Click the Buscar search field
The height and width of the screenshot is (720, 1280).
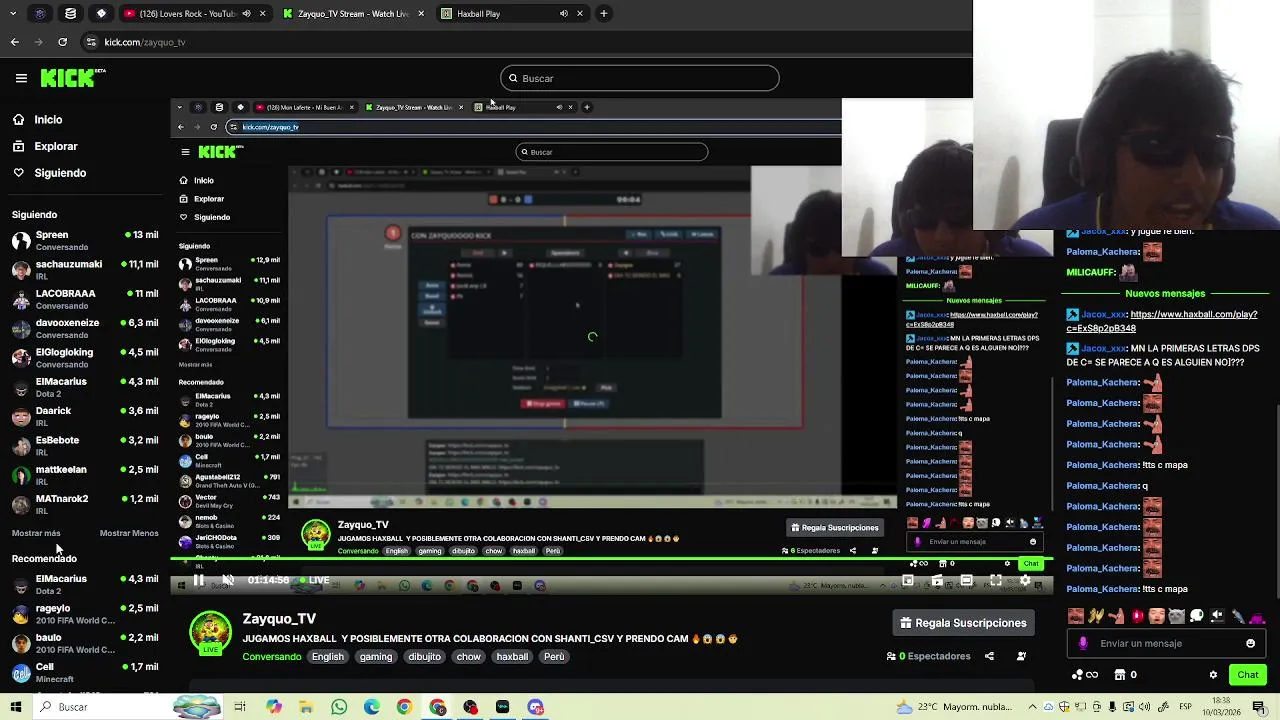tap(640, 78)
